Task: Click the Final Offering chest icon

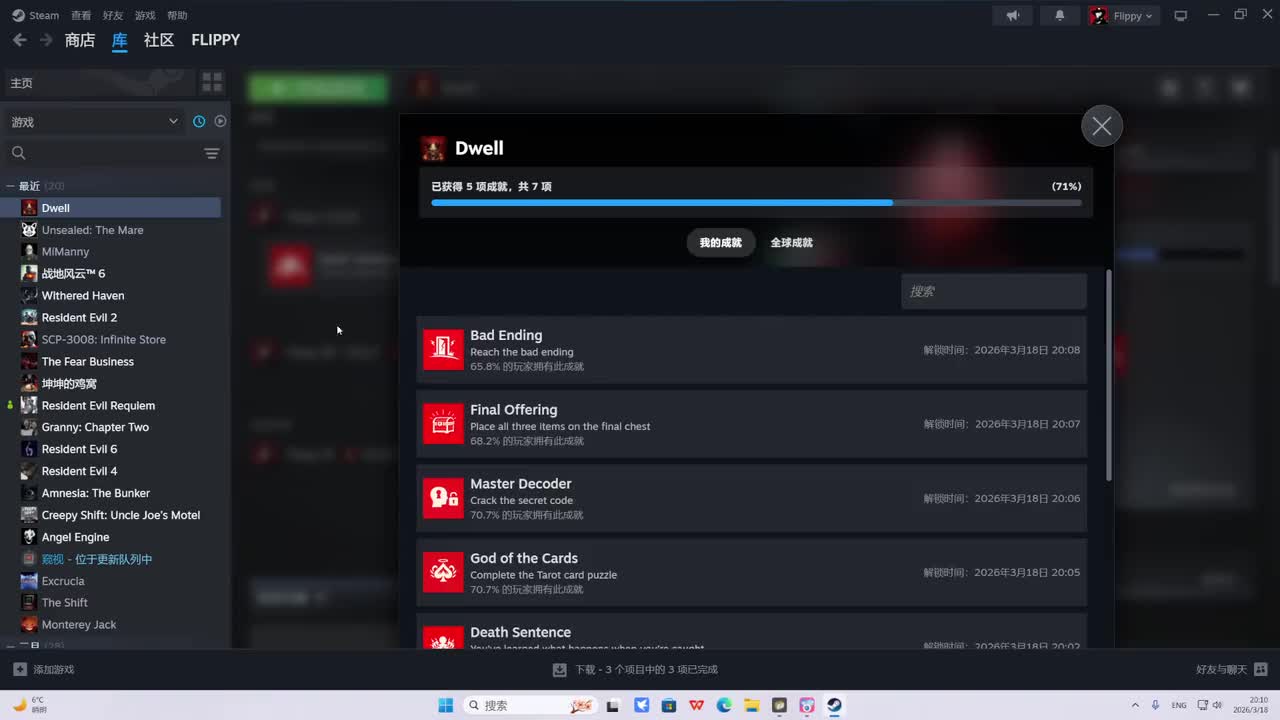Action: pos(443,424)
